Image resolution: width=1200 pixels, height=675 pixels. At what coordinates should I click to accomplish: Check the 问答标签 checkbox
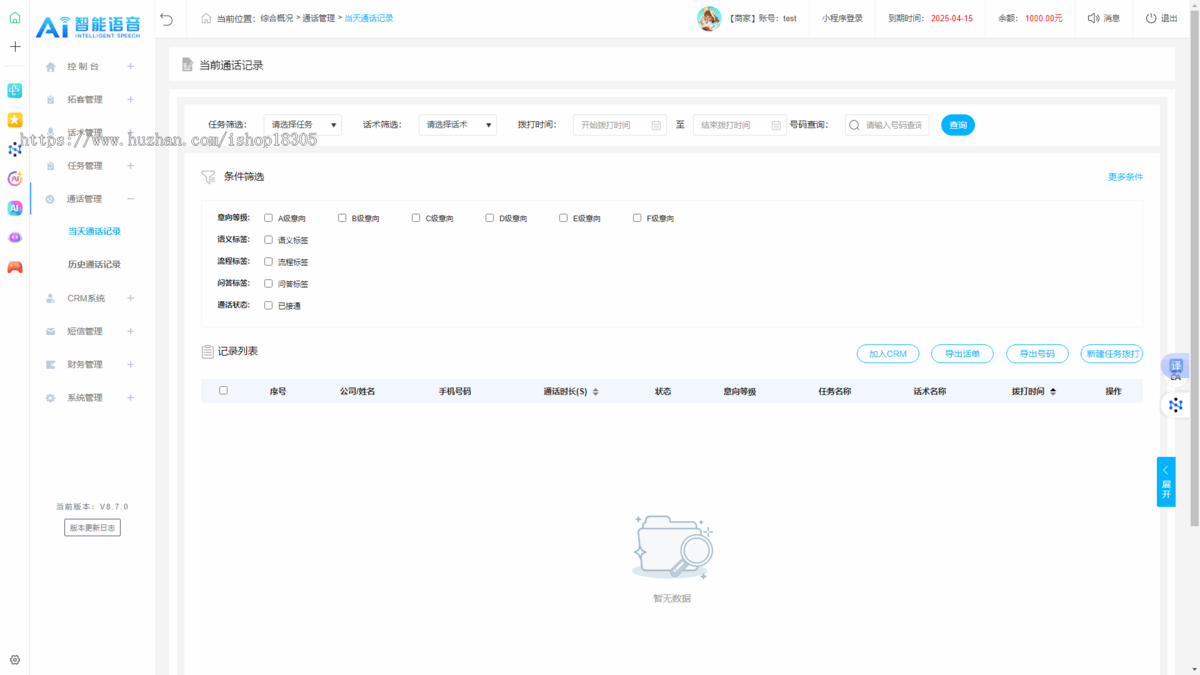[268, 283]
